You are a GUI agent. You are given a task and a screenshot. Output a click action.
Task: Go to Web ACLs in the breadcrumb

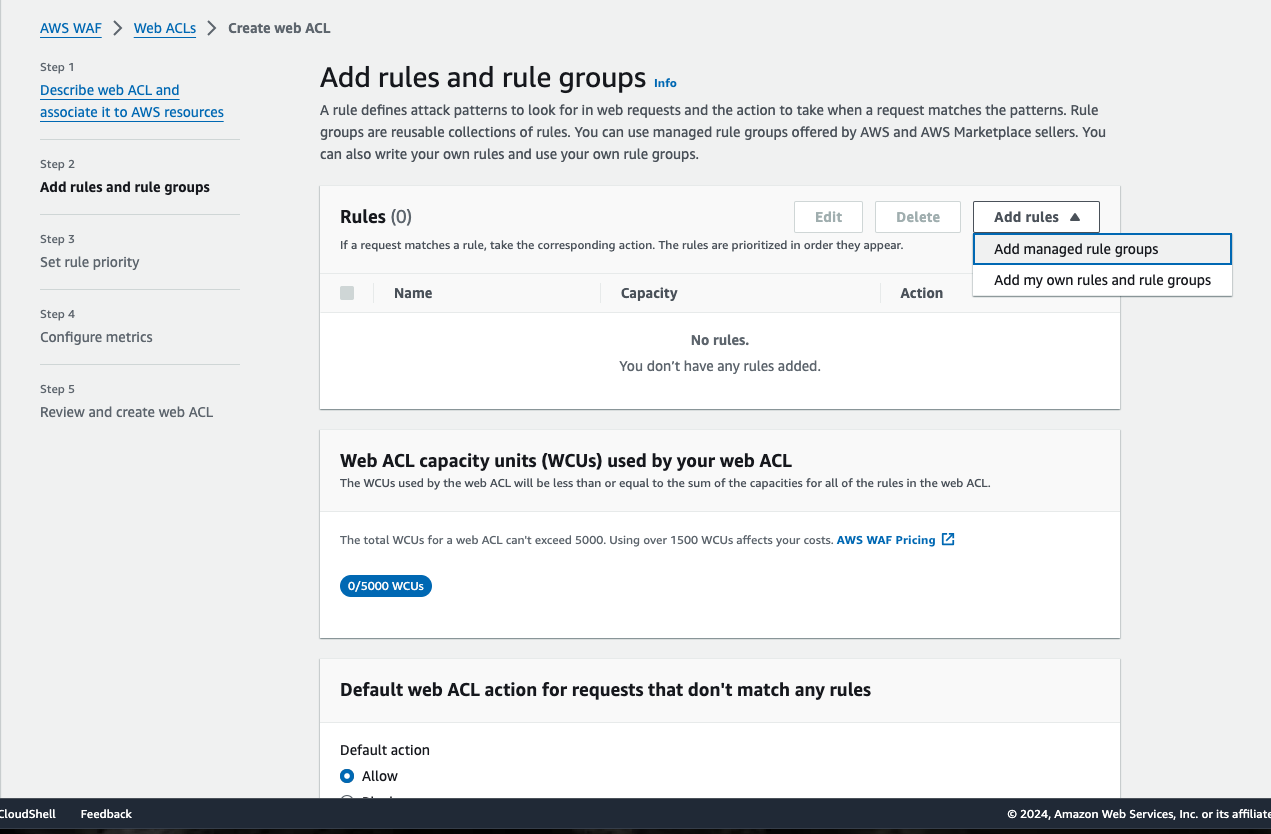pos(165,28)
